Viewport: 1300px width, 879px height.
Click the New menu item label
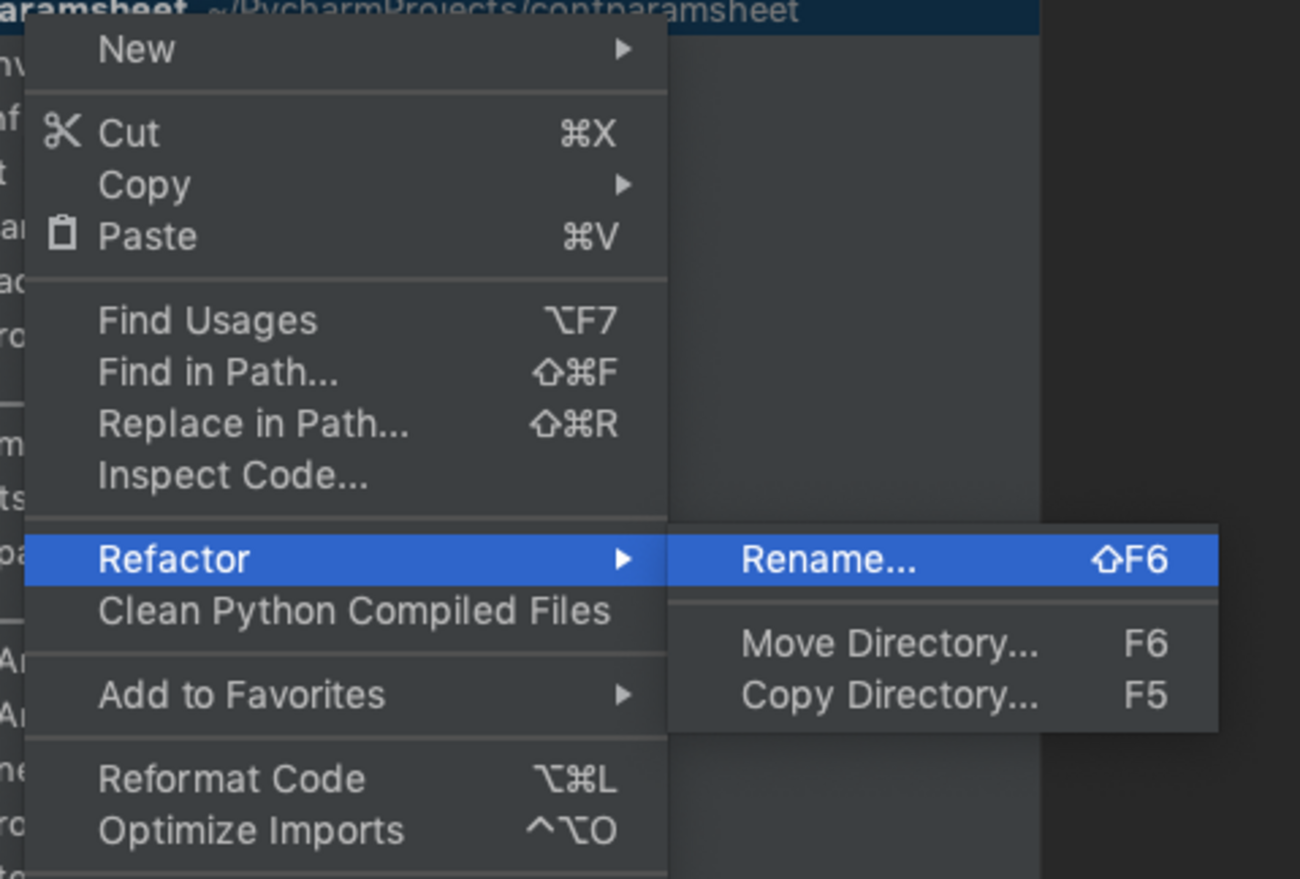click(x=136, y=49)
